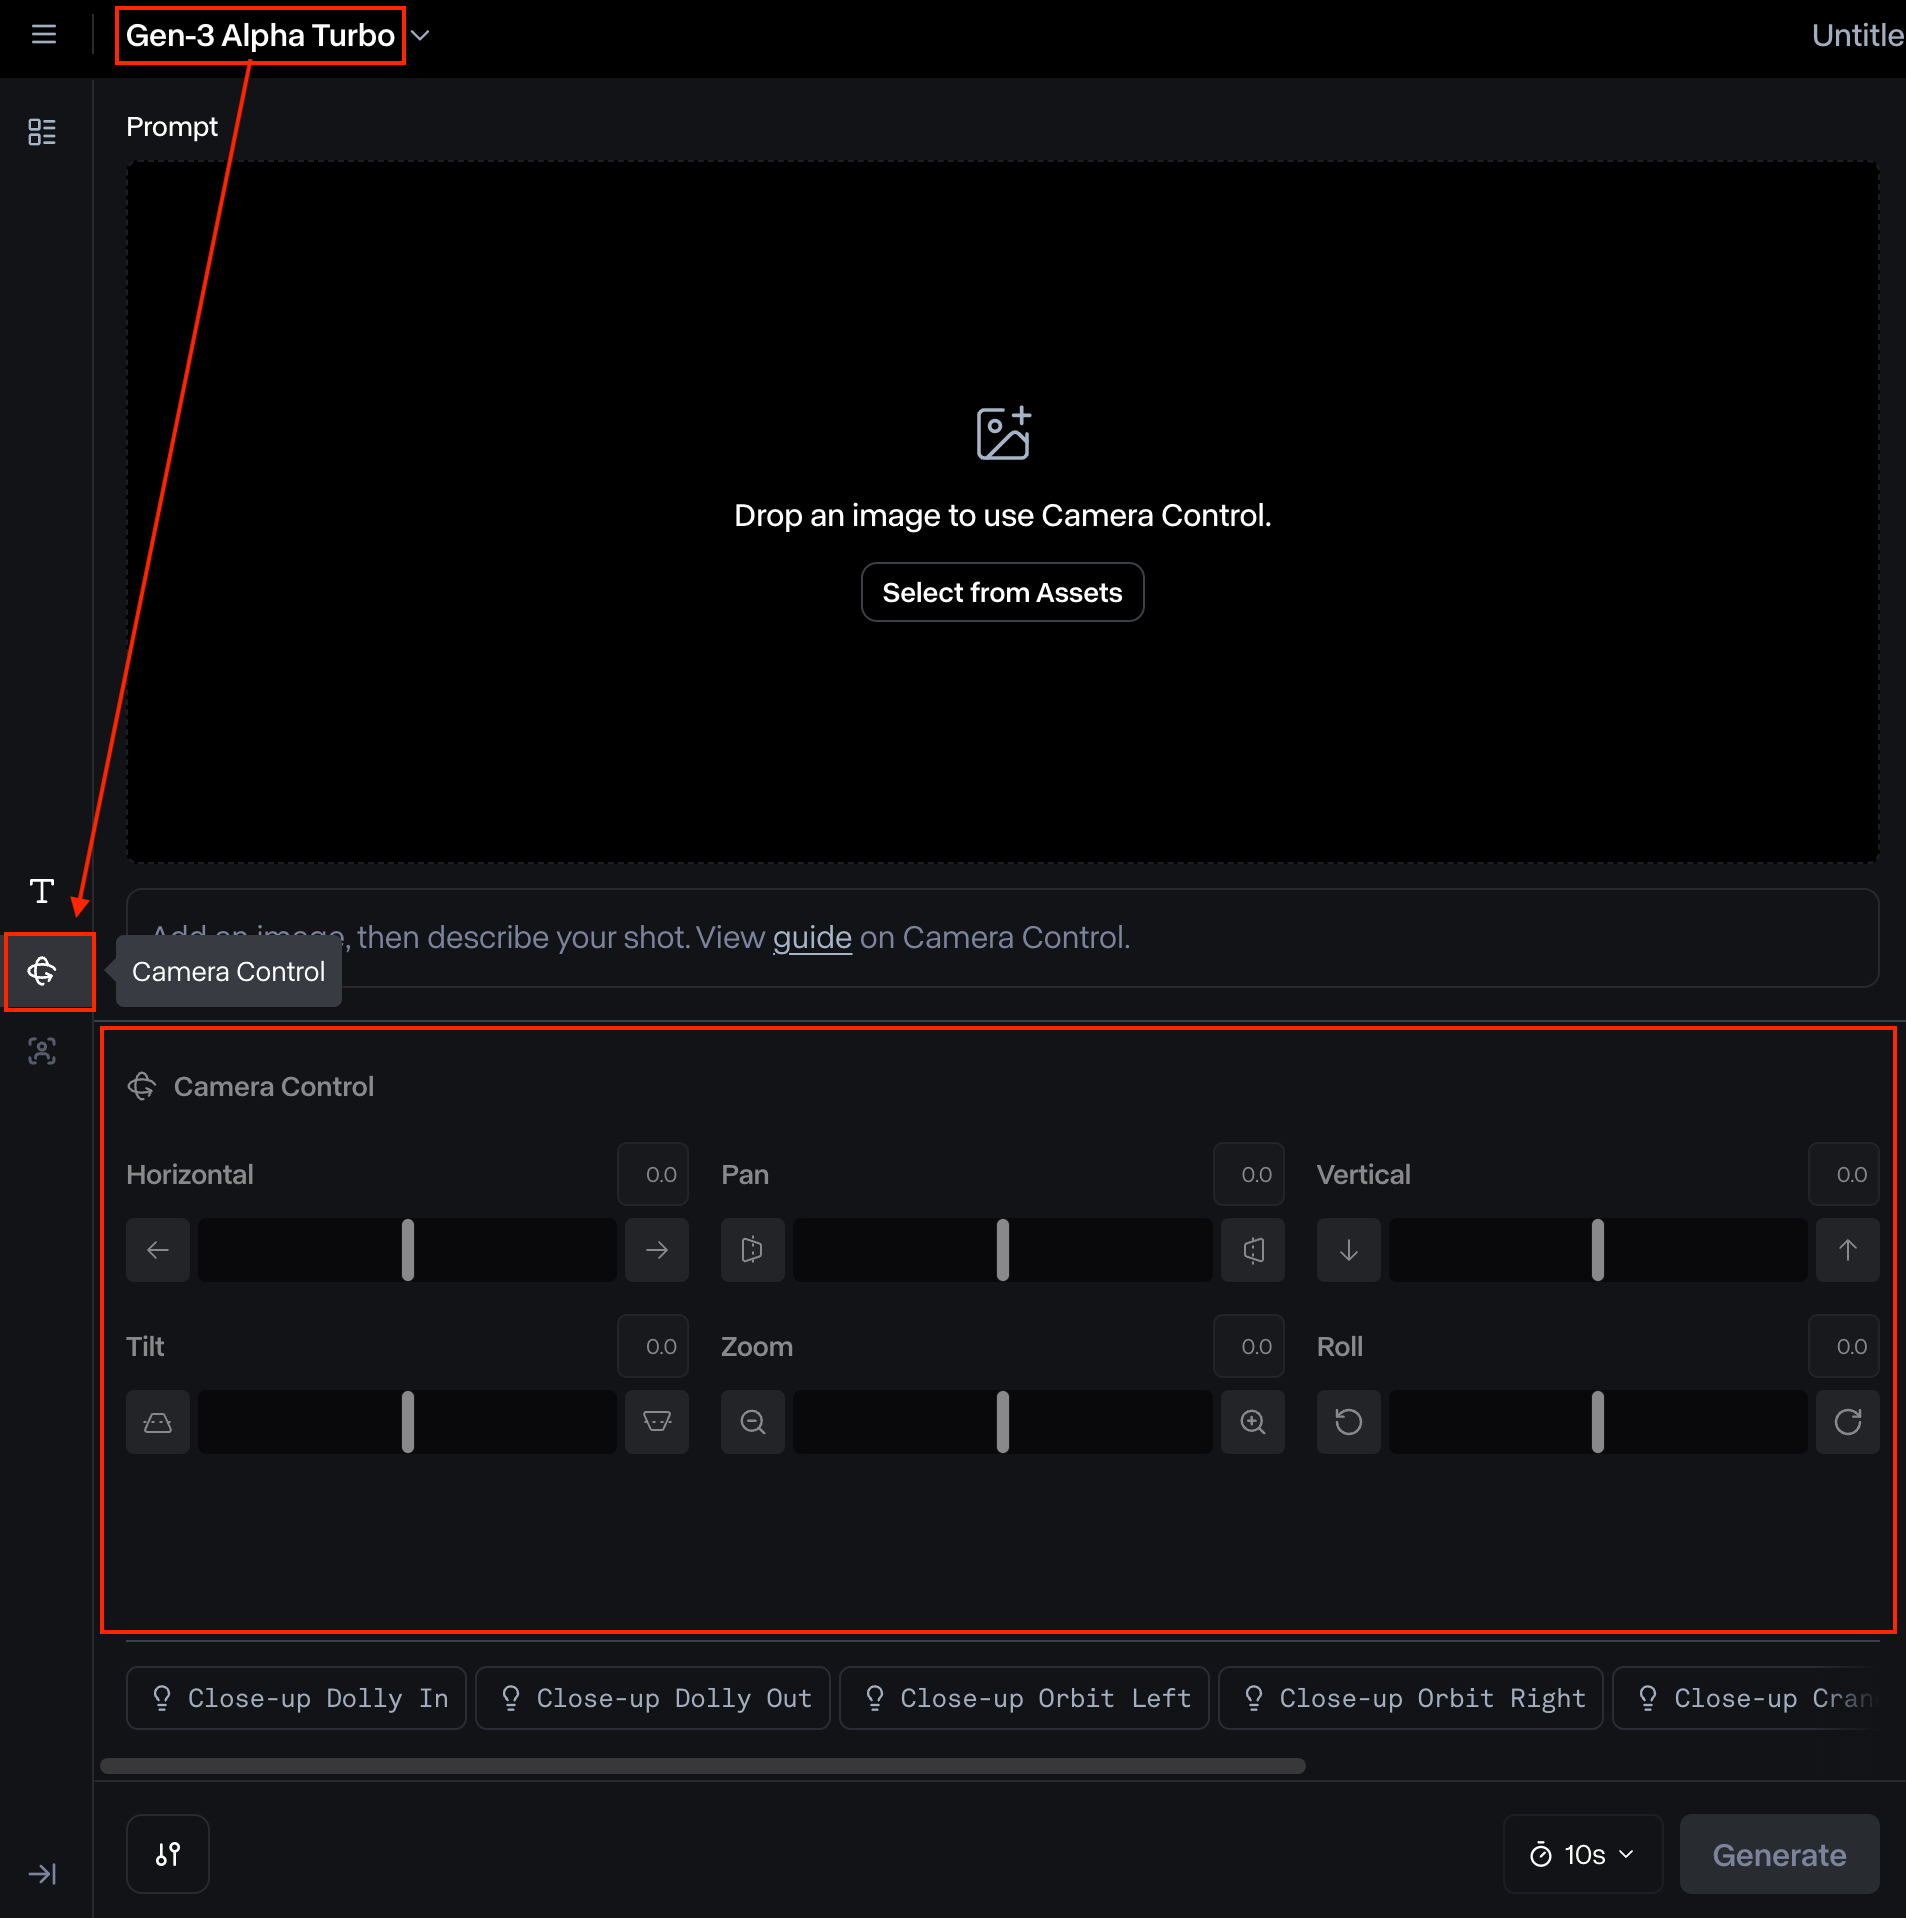Screen dimensions: 1906x1918
Task: Expand the collapsed sidebar arrow
Action: pos(42,1873)
